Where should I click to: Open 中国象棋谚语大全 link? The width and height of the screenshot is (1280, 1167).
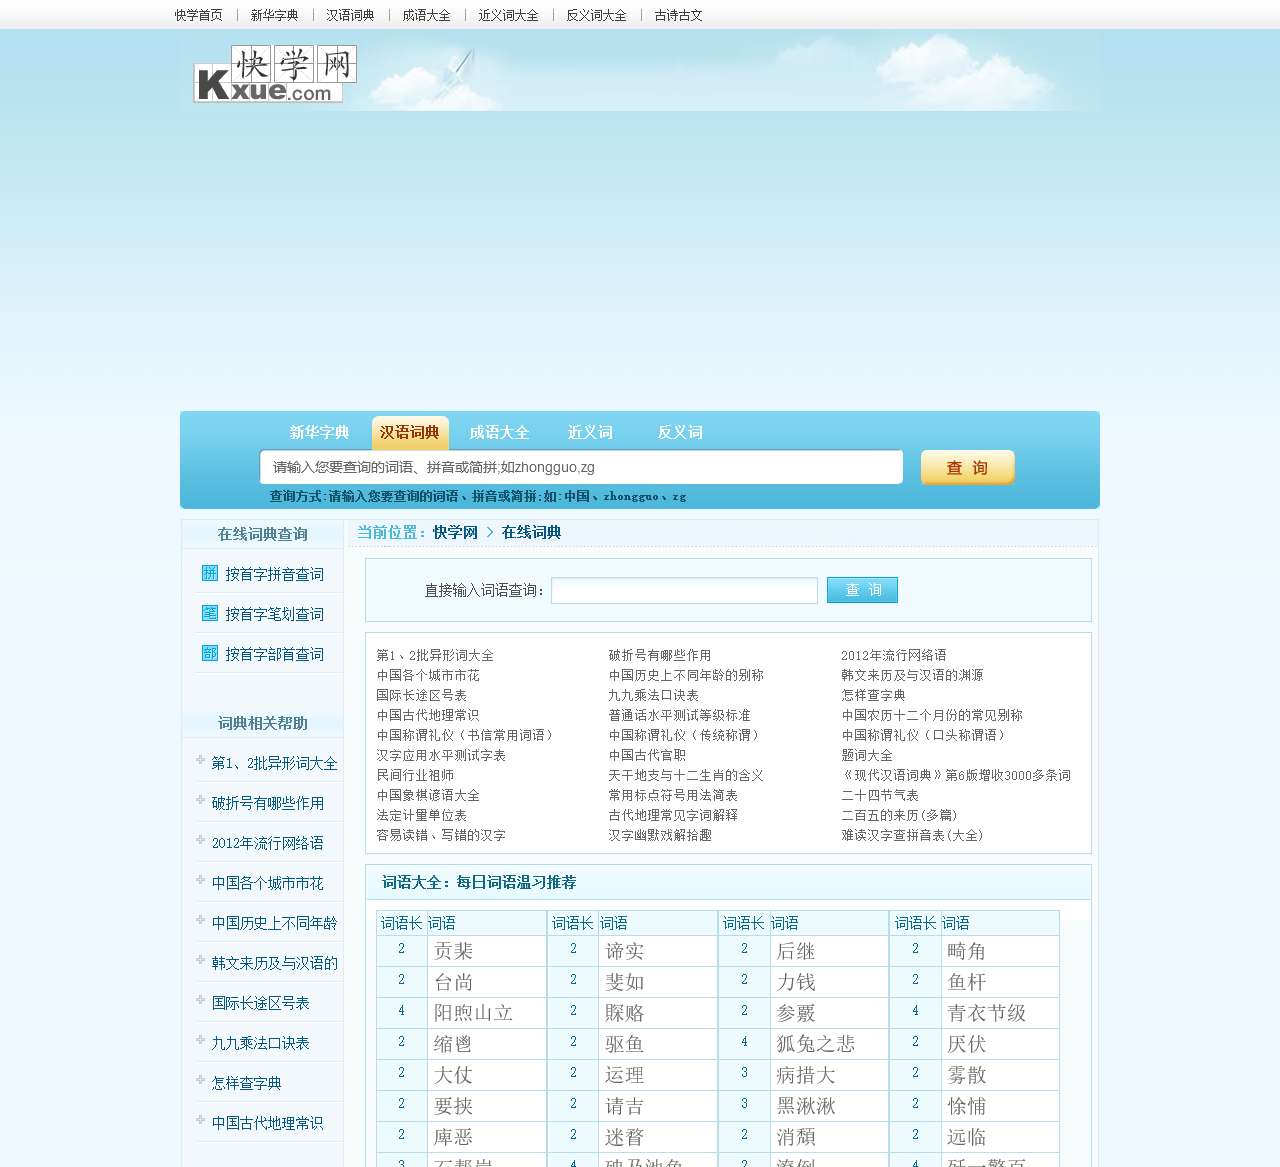coord(428,795)
